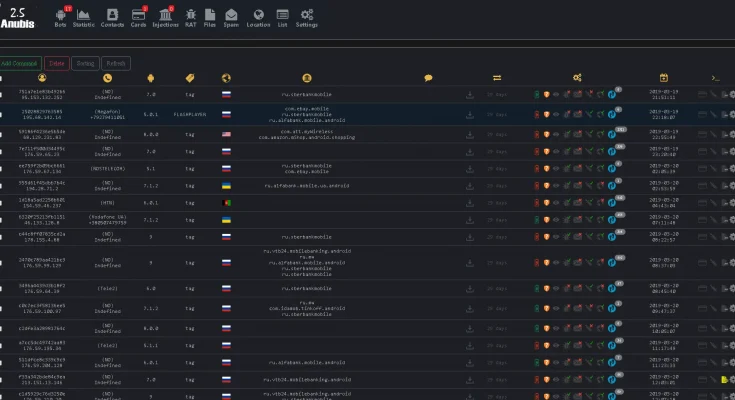The image size is (735, 400).
Task: Click the calendar date column header icon
Action: click(664, 77)
